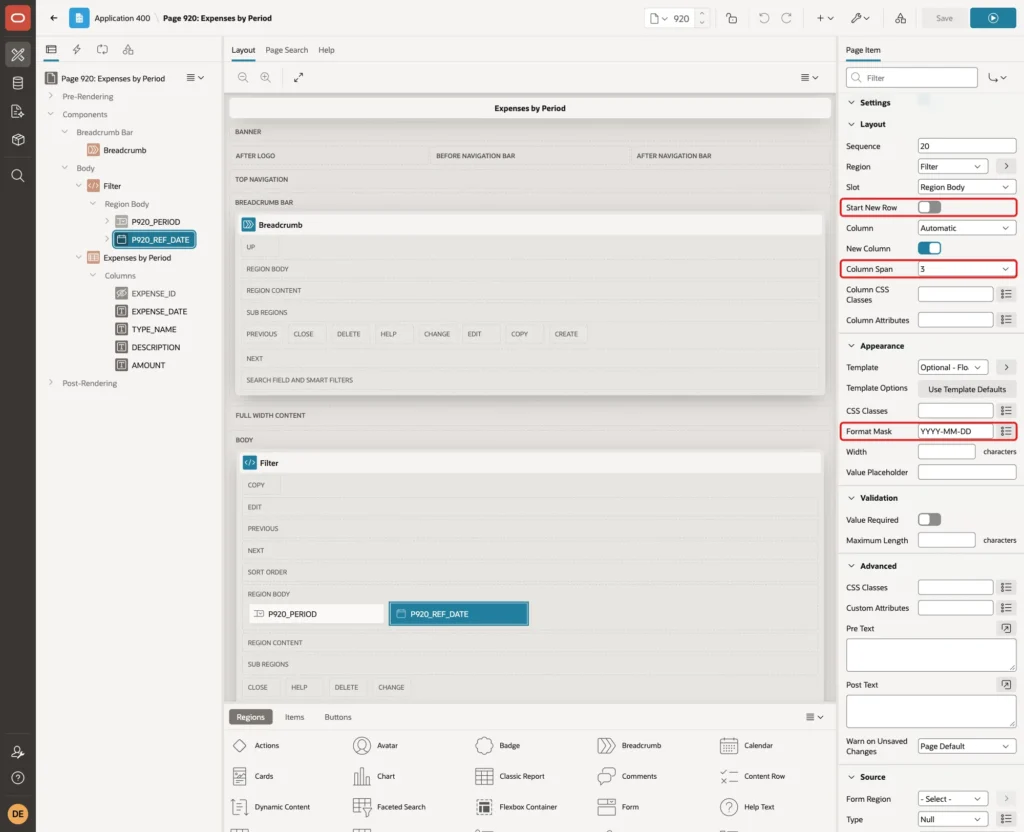The width and height of the screenshot is (1024, 832).
Task: Click the Sequence input field
Action: [967, 146]
